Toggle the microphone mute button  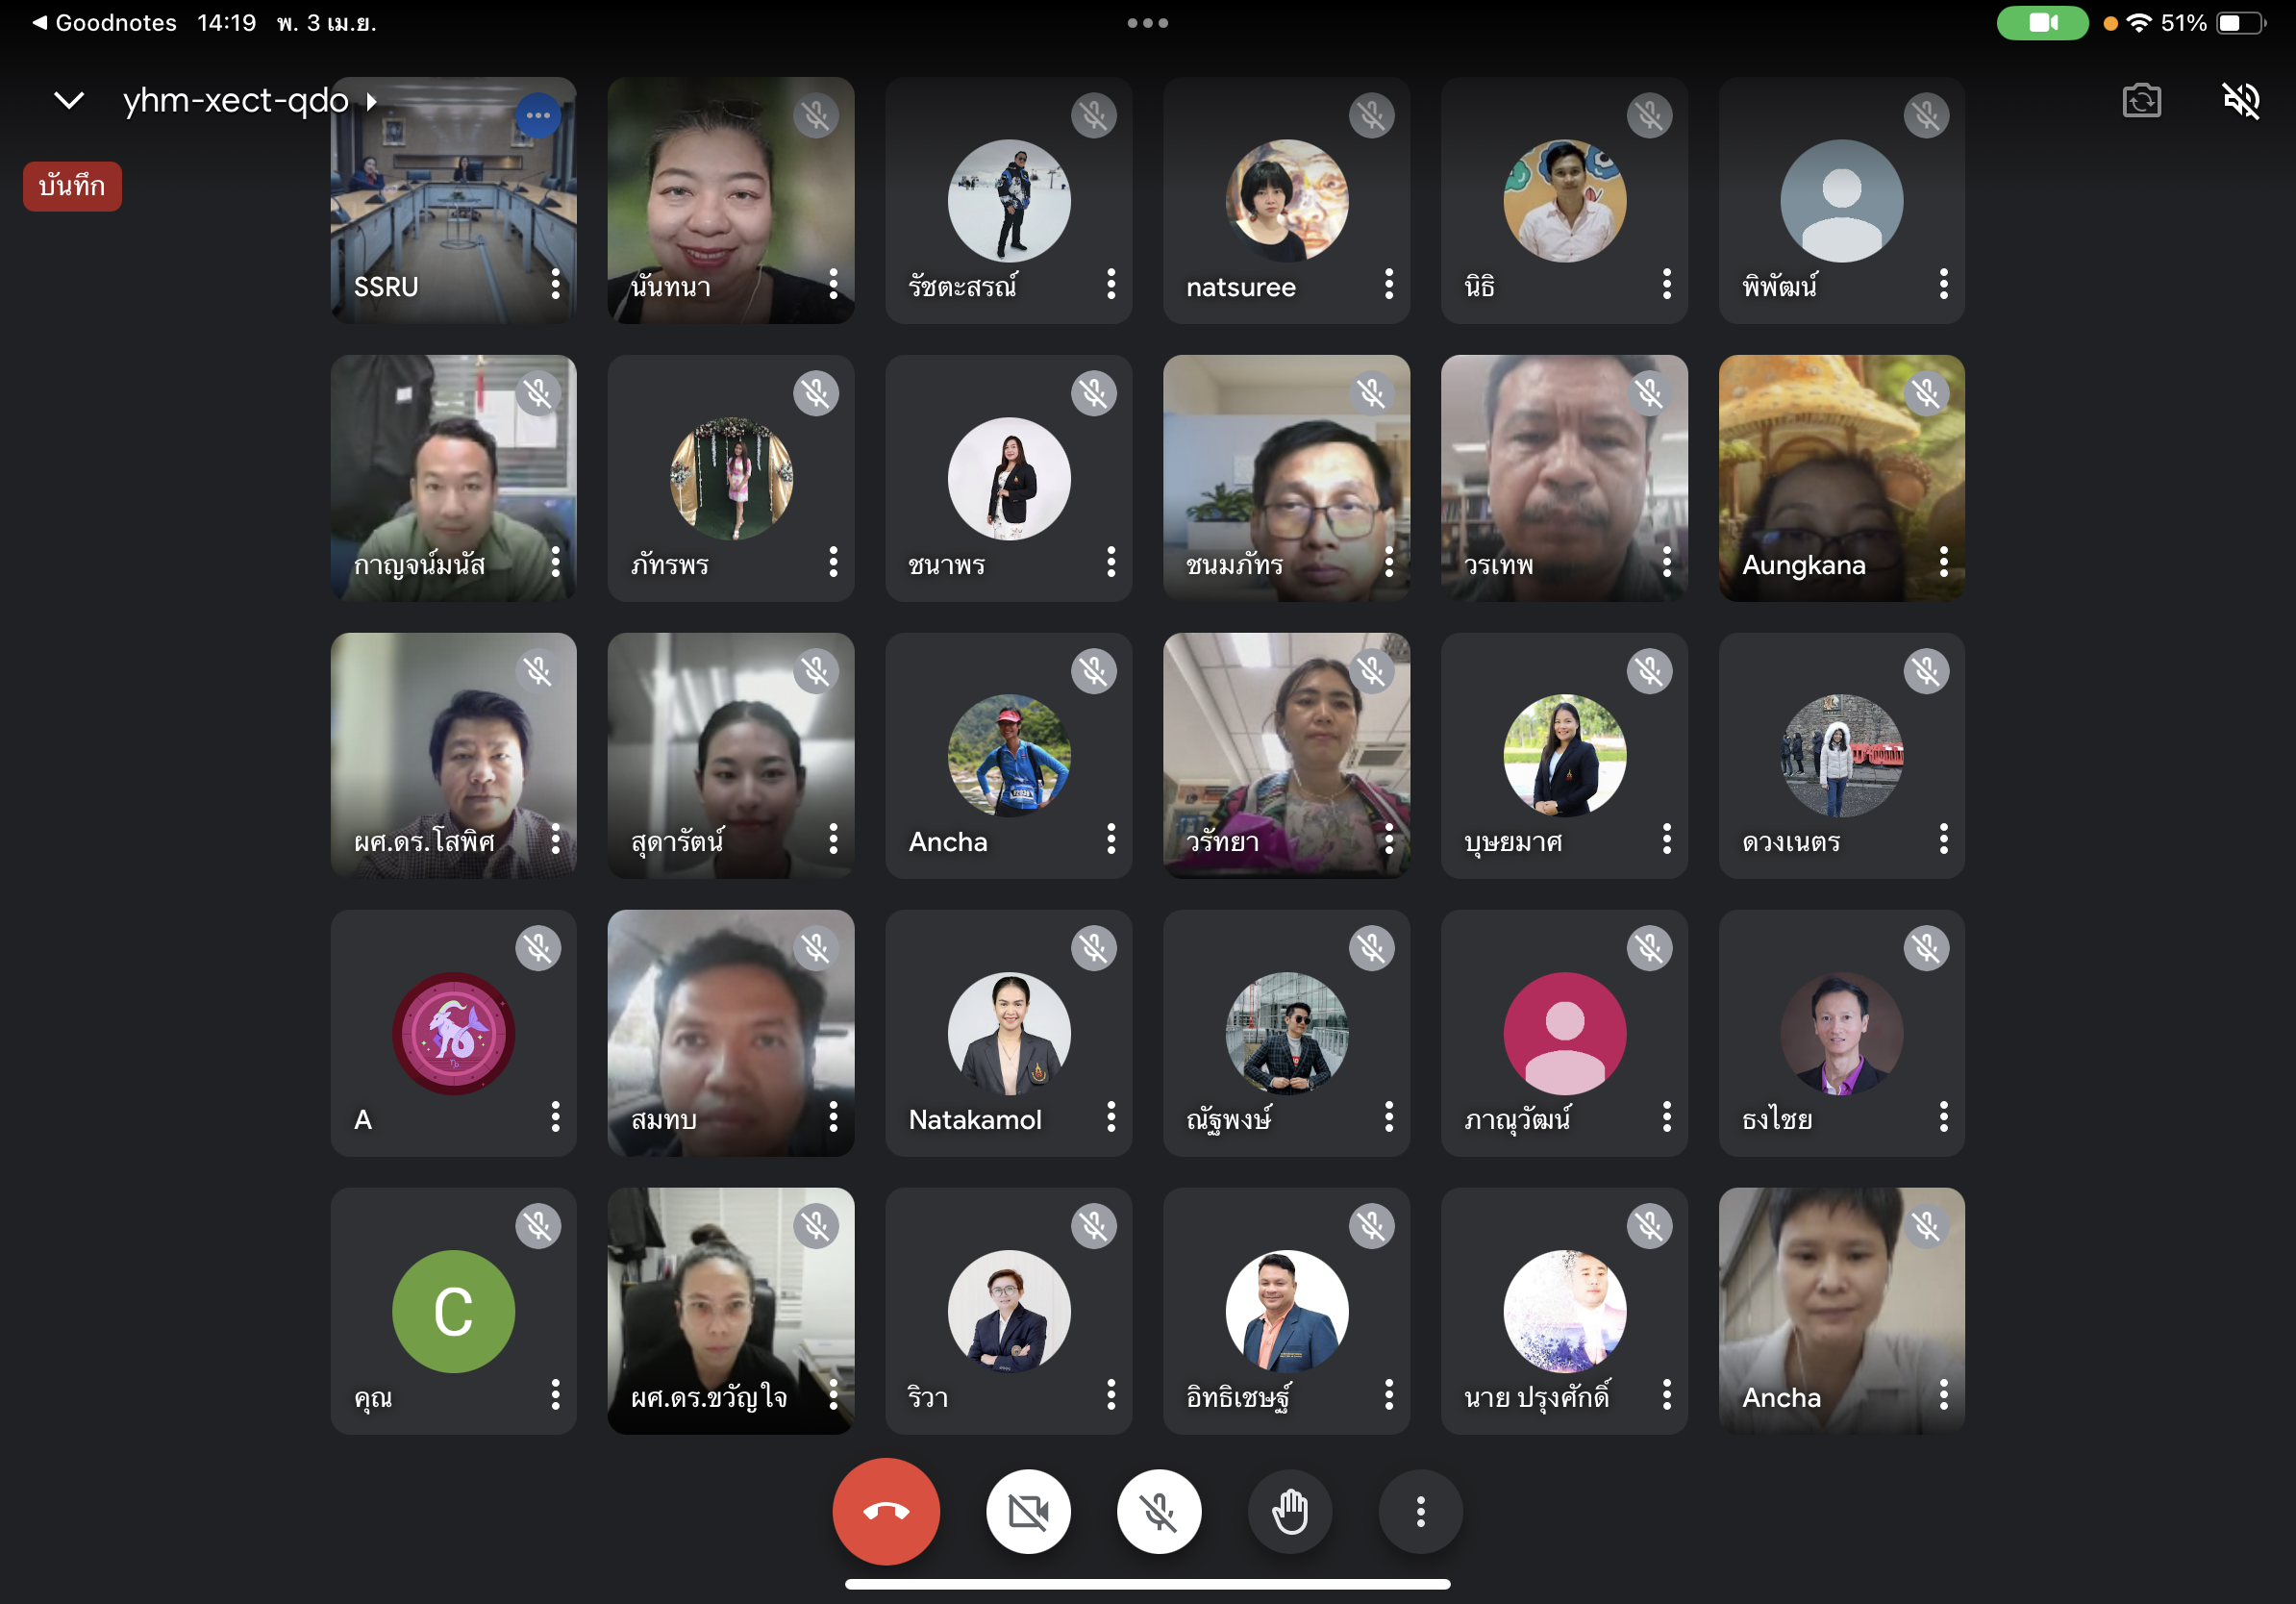[x=1159, y=1511]
